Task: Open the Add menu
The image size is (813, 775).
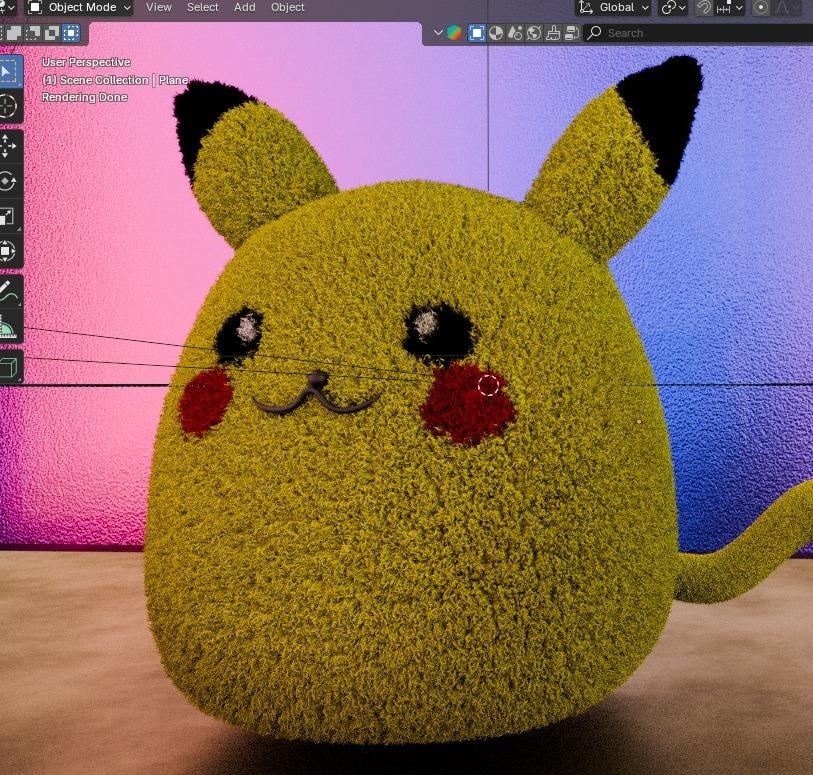Action: [245, 7]
